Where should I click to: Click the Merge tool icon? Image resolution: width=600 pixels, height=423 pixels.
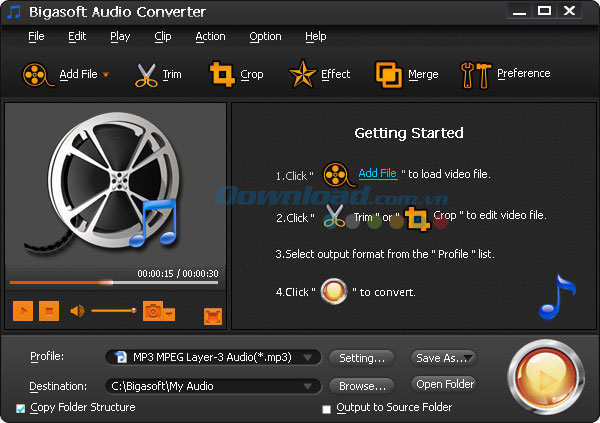pos(388,74)
